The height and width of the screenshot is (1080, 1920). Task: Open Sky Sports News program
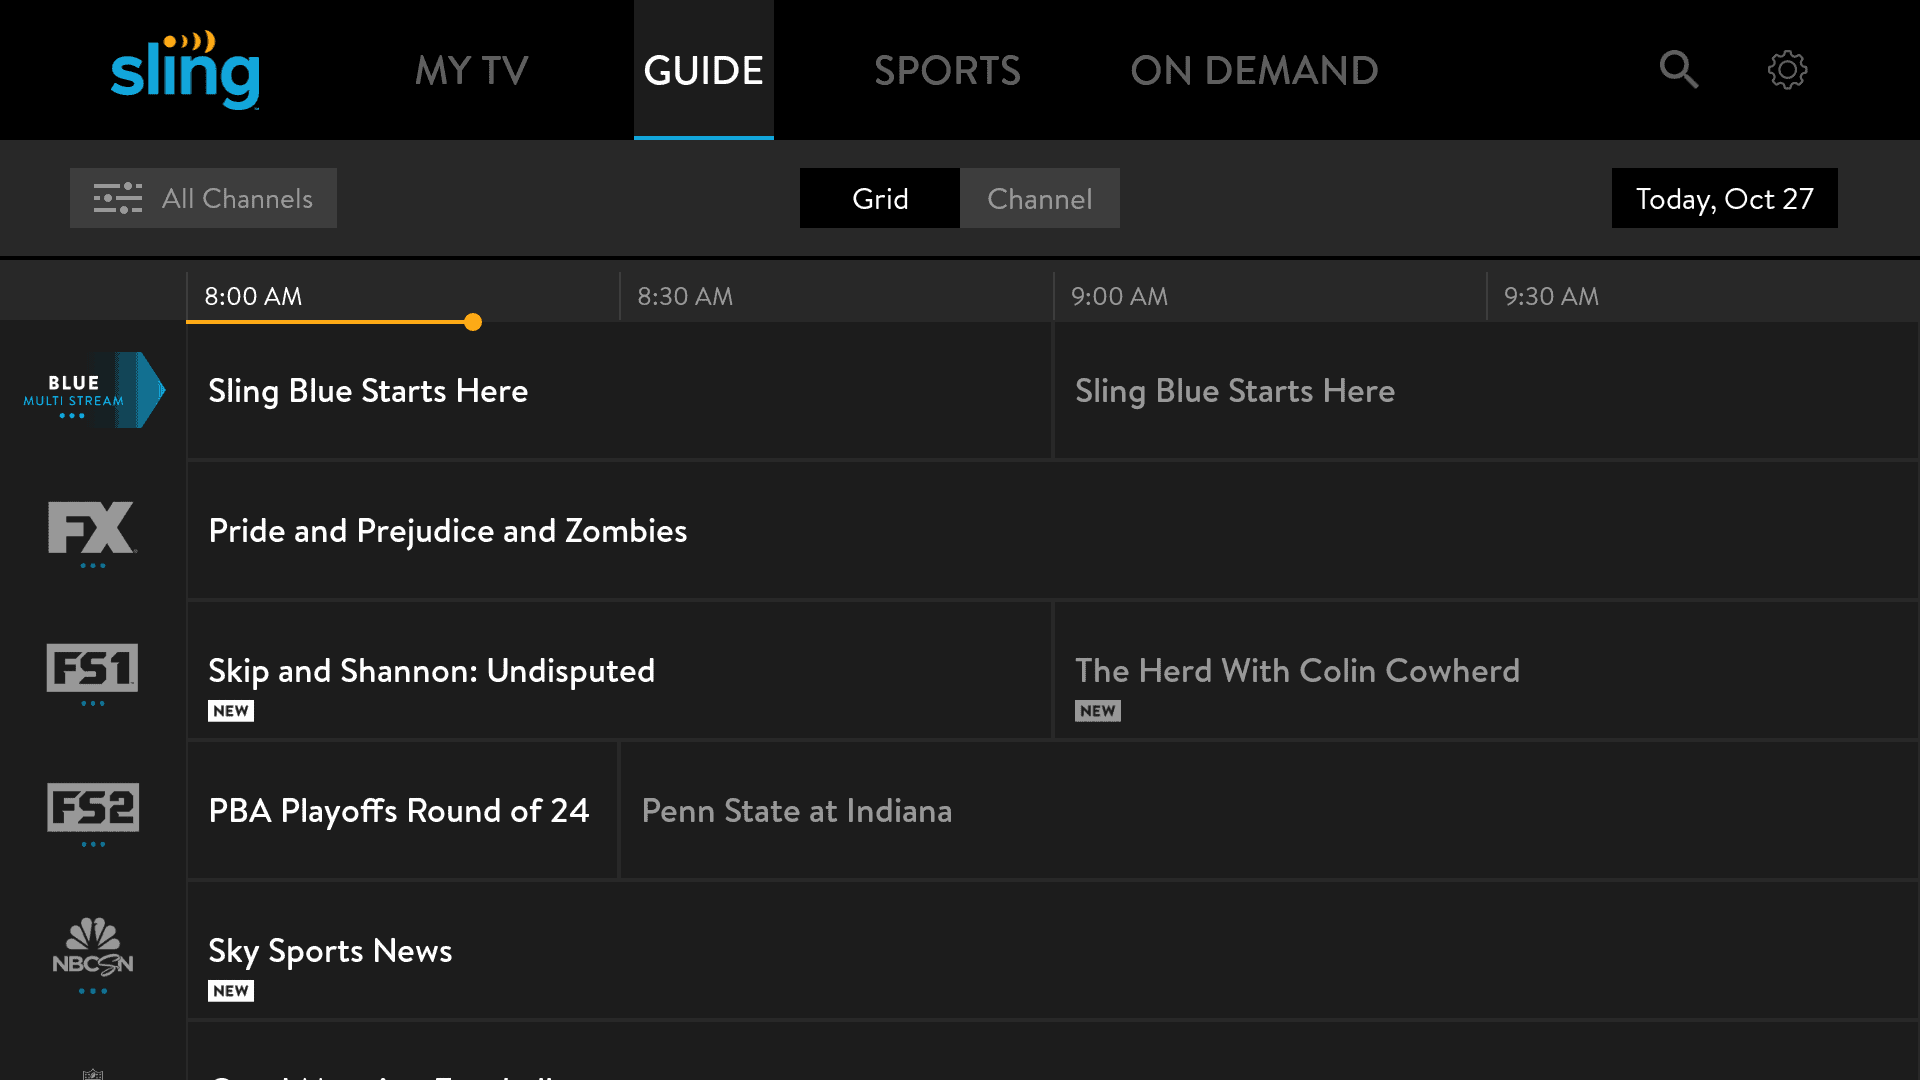tap(1053, 950)
